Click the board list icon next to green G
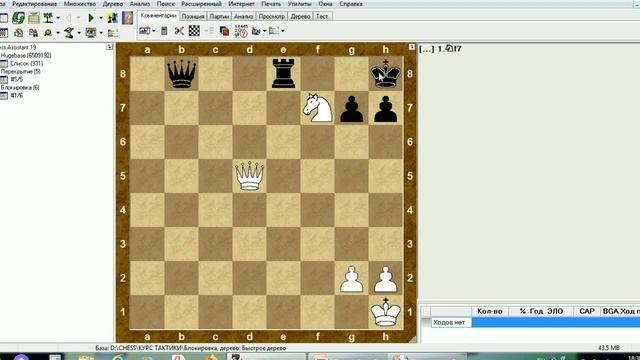Screen dimensions: 640x360 [34, 18]
